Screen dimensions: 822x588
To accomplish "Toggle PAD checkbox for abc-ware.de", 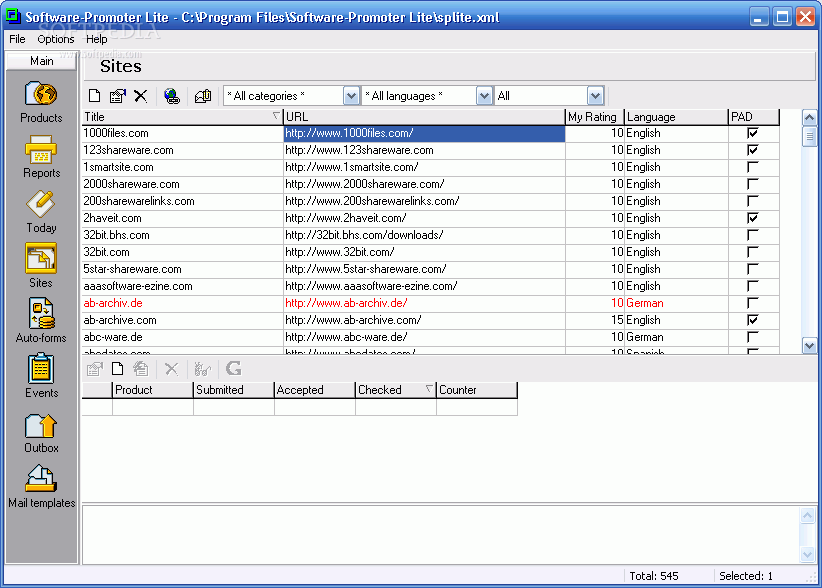I will pyautogui.click(x=753, y=337).
